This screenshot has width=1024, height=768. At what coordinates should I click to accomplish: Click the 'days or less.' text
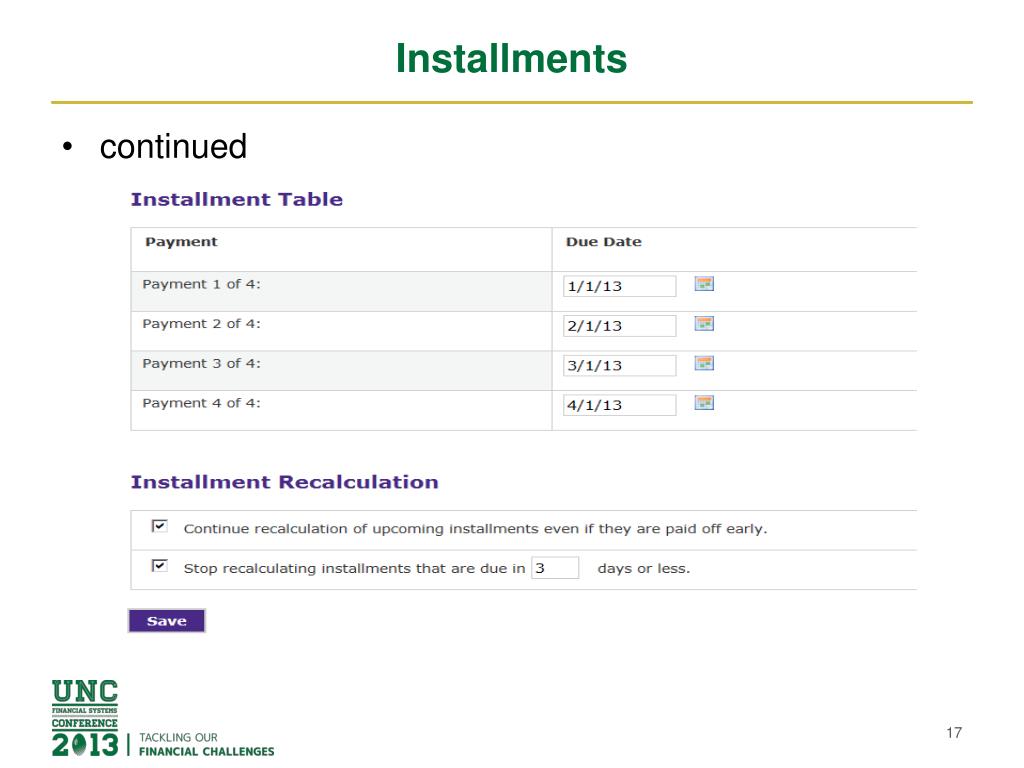(x=643, y=568)
